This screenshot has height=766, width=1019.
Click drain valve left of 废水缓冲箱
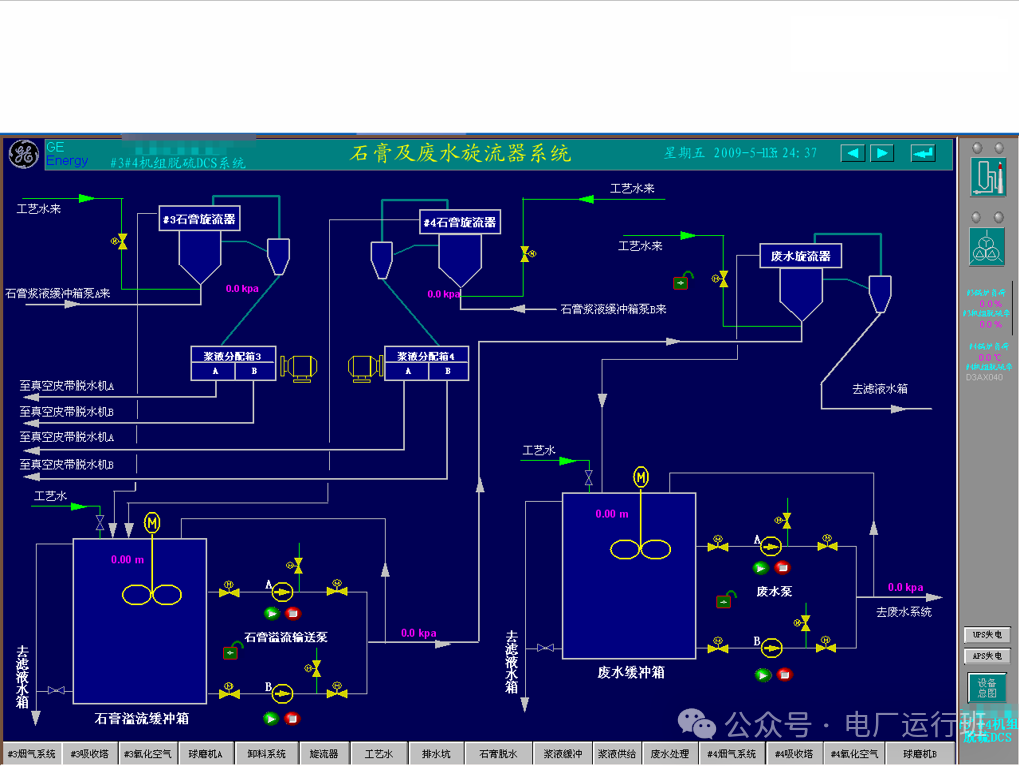point(546,648)
